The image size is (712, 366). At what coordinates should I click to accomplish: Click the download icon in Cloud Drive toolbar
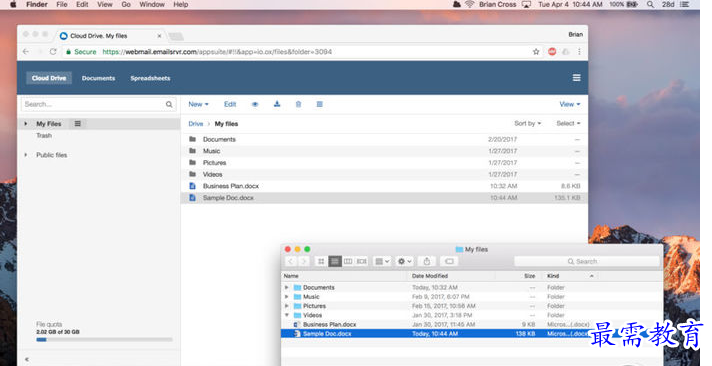click(277, 104)
